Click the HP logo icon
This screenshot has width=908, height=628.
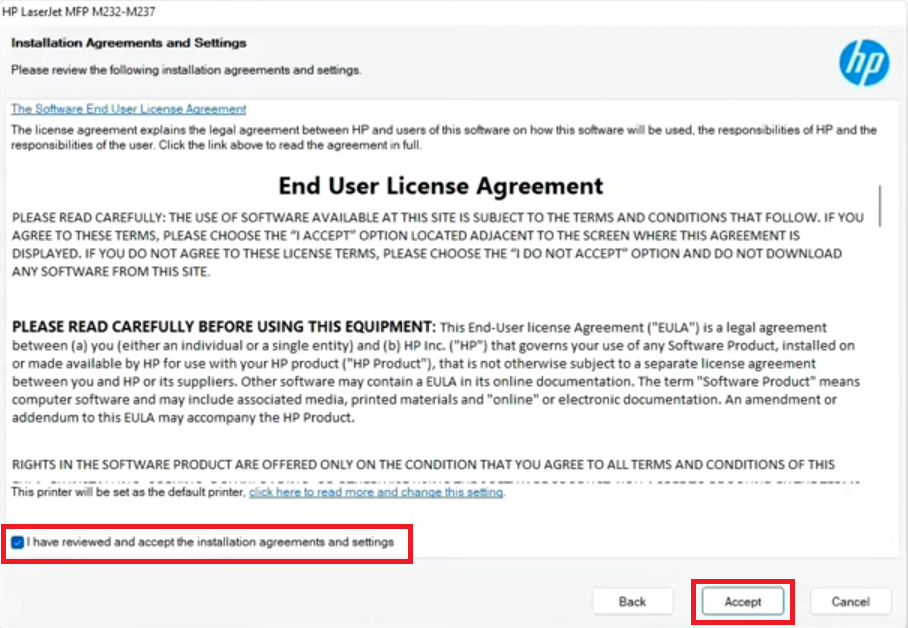coord(864,63)
